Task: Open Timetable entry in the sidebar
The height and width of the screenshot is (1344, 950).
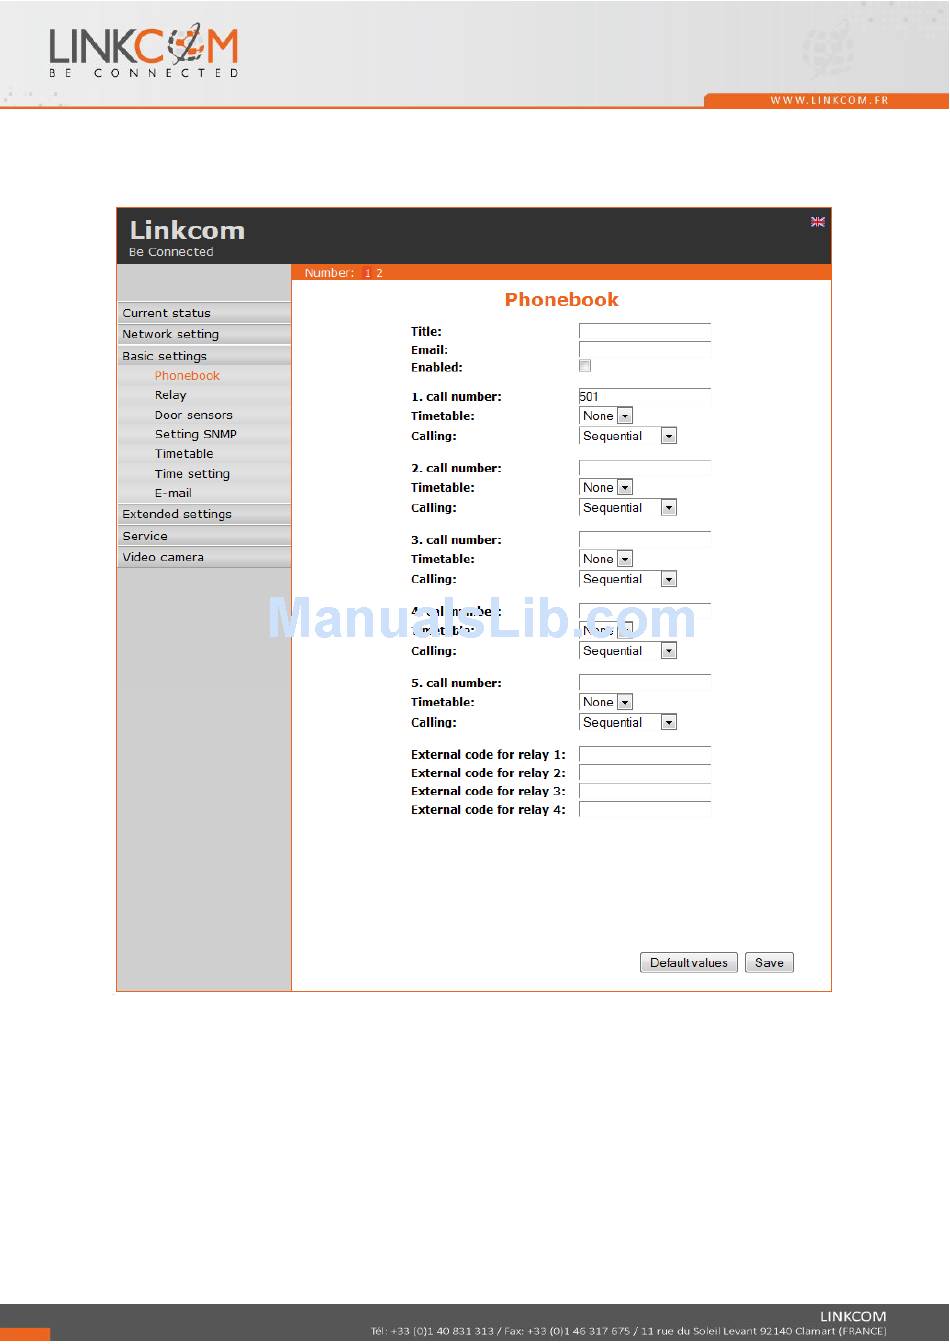Action: coord(184,454)
